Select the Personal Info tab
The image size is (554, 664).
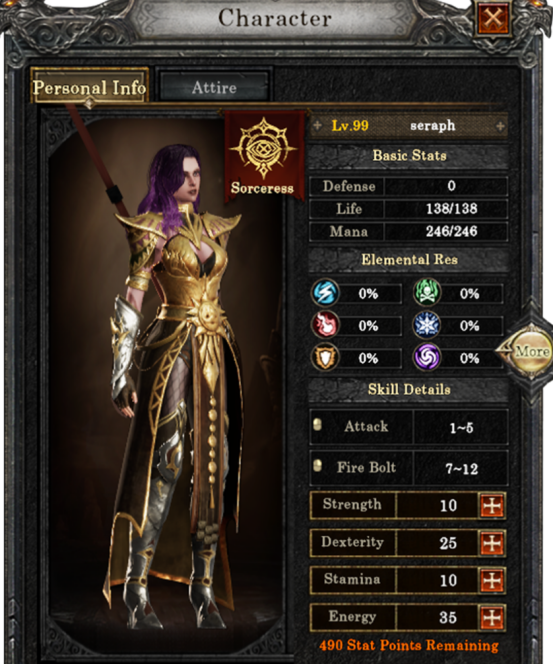(89, 87)
